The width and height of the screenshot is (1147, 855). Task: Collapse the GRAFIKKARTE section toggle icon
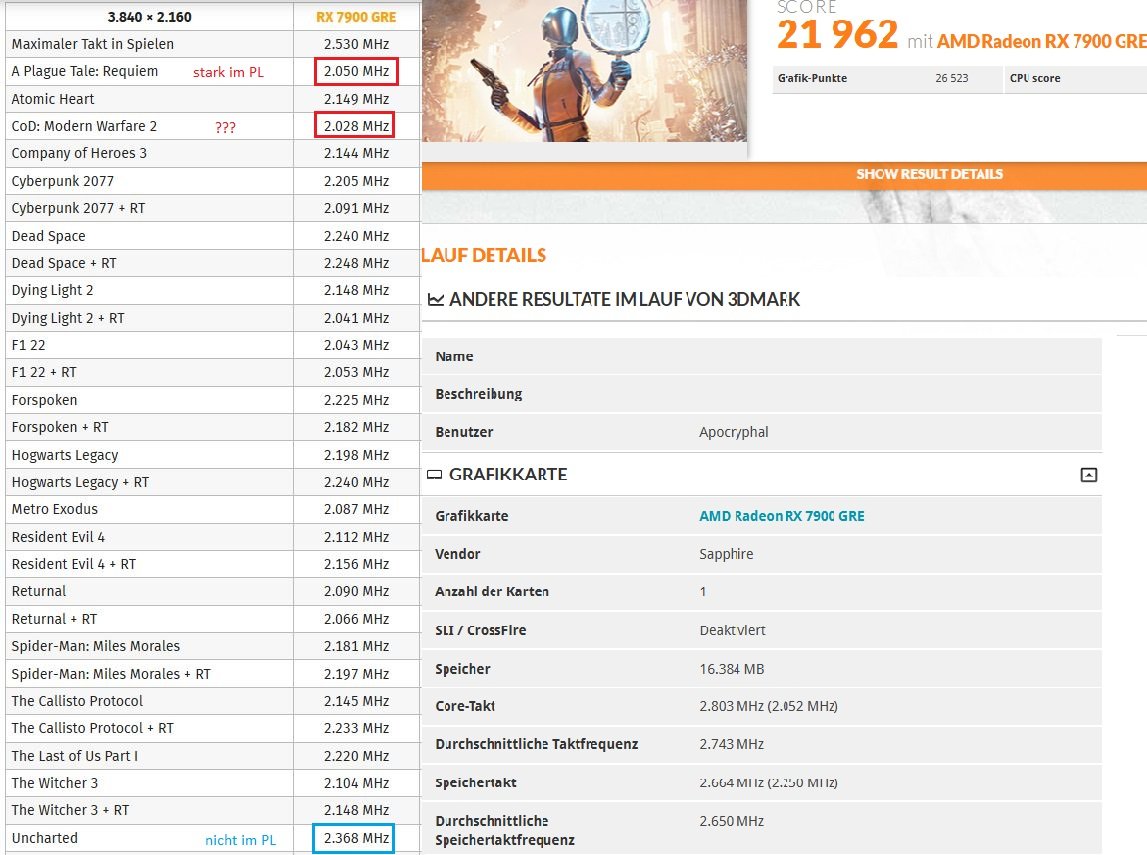pyautogui.click(x=1088, y=475)
